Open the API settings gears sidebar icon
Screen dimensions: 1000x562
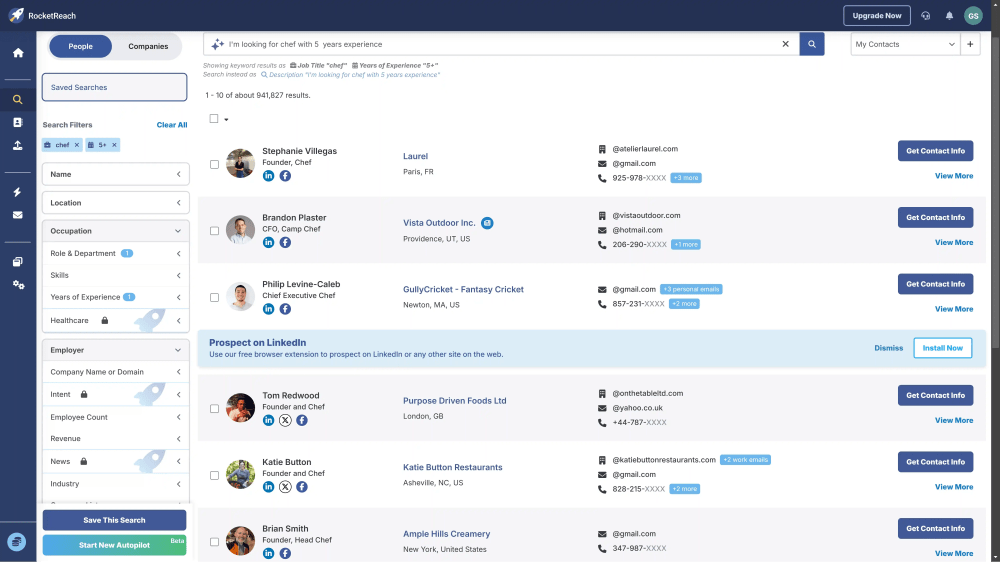tap(18, 285)
